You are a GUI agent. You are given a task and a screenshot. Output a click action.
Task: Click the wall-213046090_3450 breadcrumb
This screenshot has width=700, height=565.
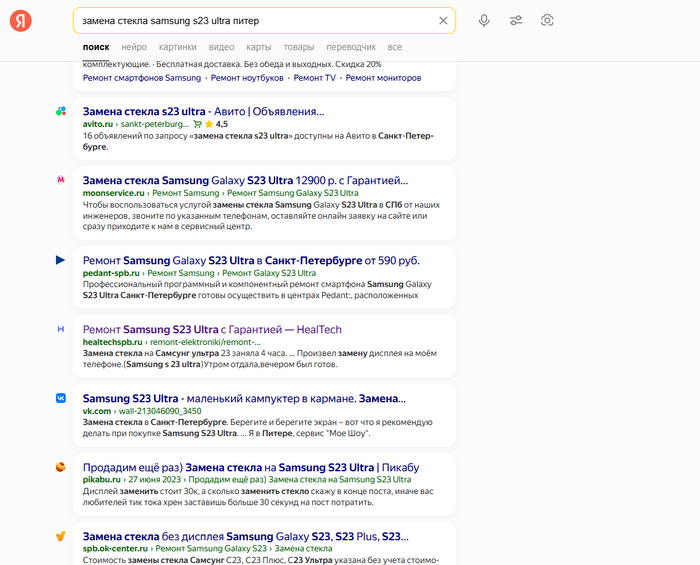[x=160, y=411]
